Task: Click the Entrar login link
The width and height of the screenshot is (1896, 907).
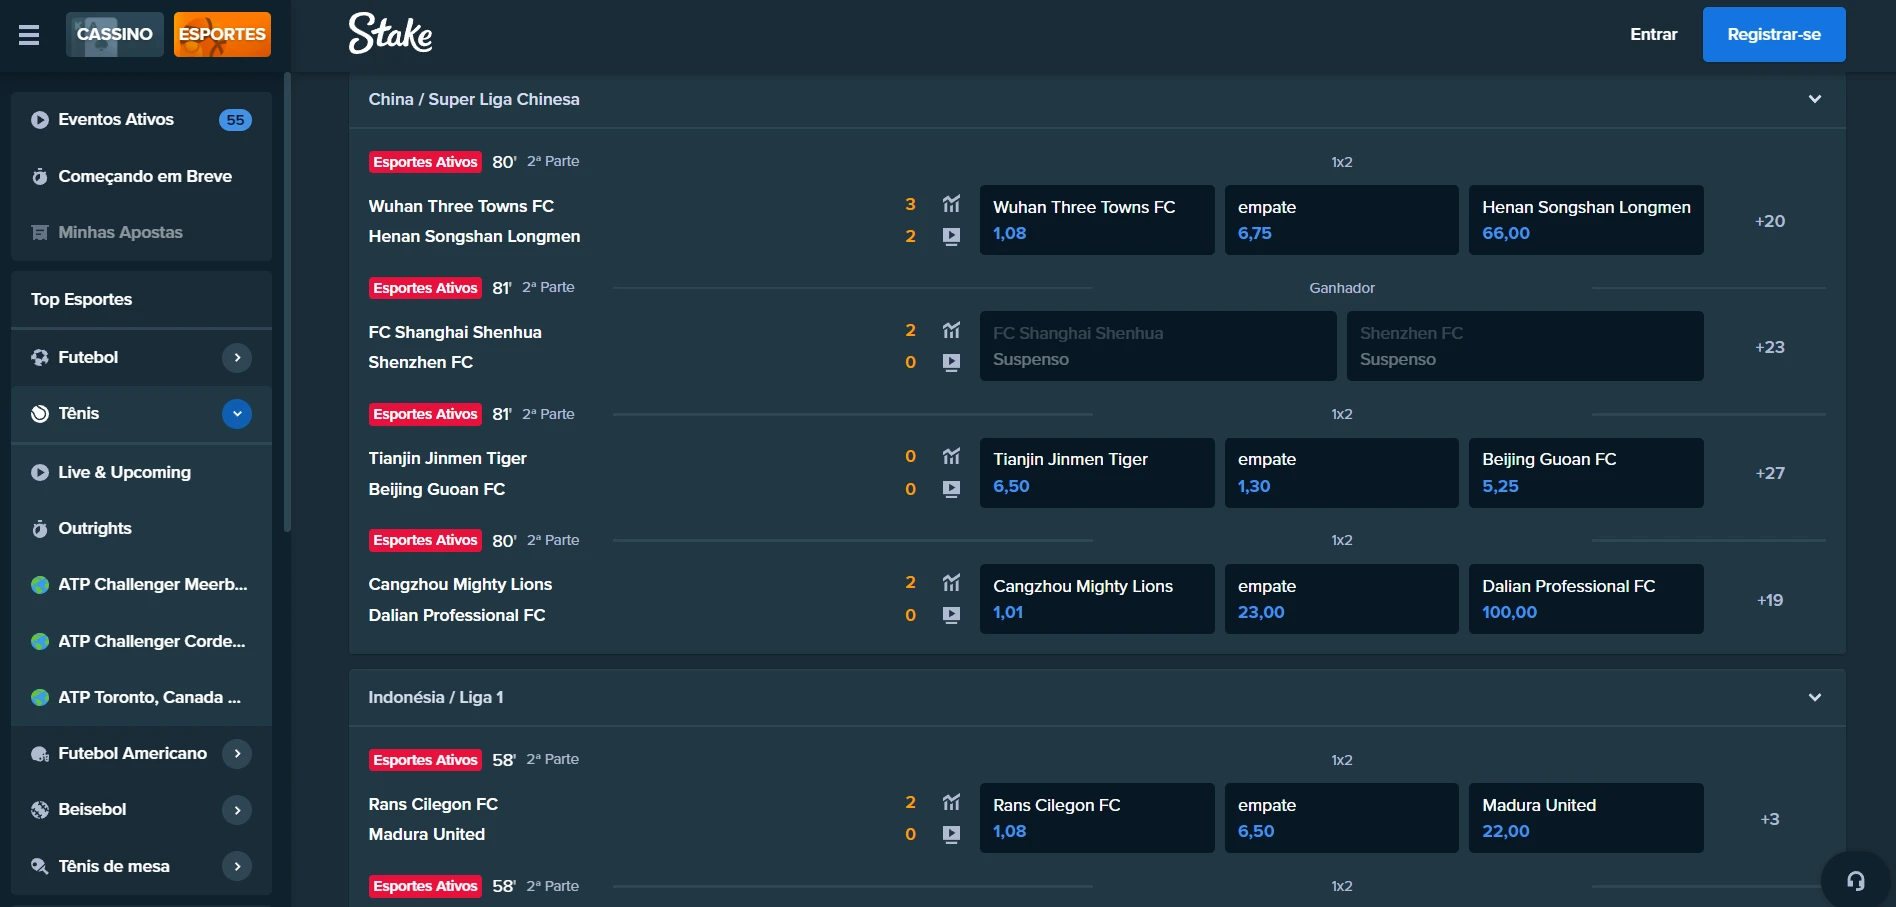Action: coord(1653,34)
